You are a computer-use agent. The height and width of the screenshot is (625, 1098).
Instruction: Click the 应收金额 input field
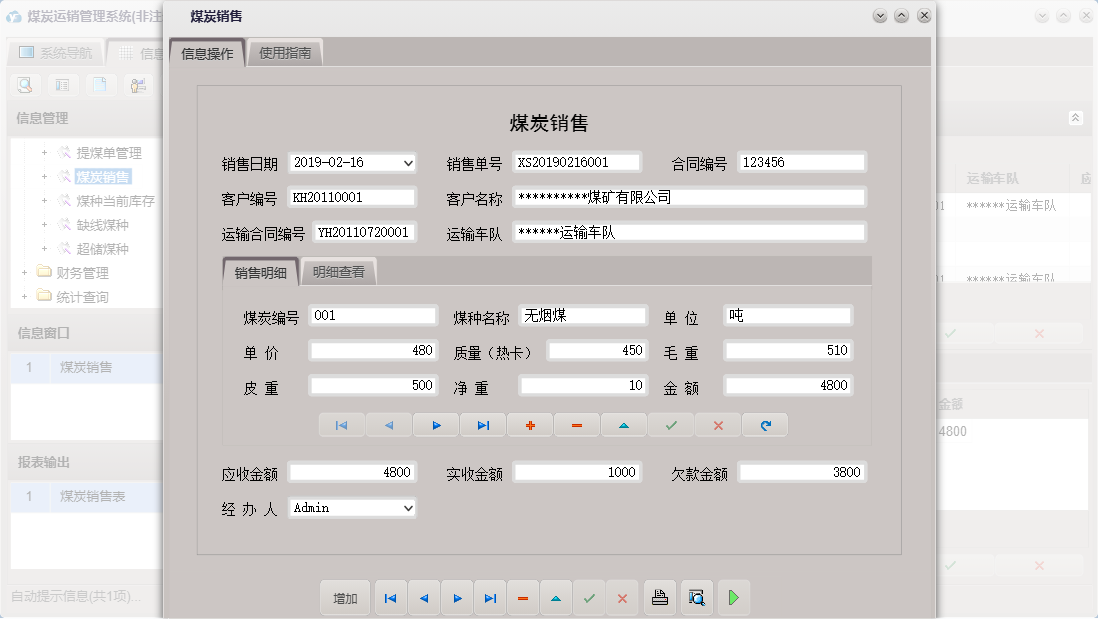click(352, 470)
